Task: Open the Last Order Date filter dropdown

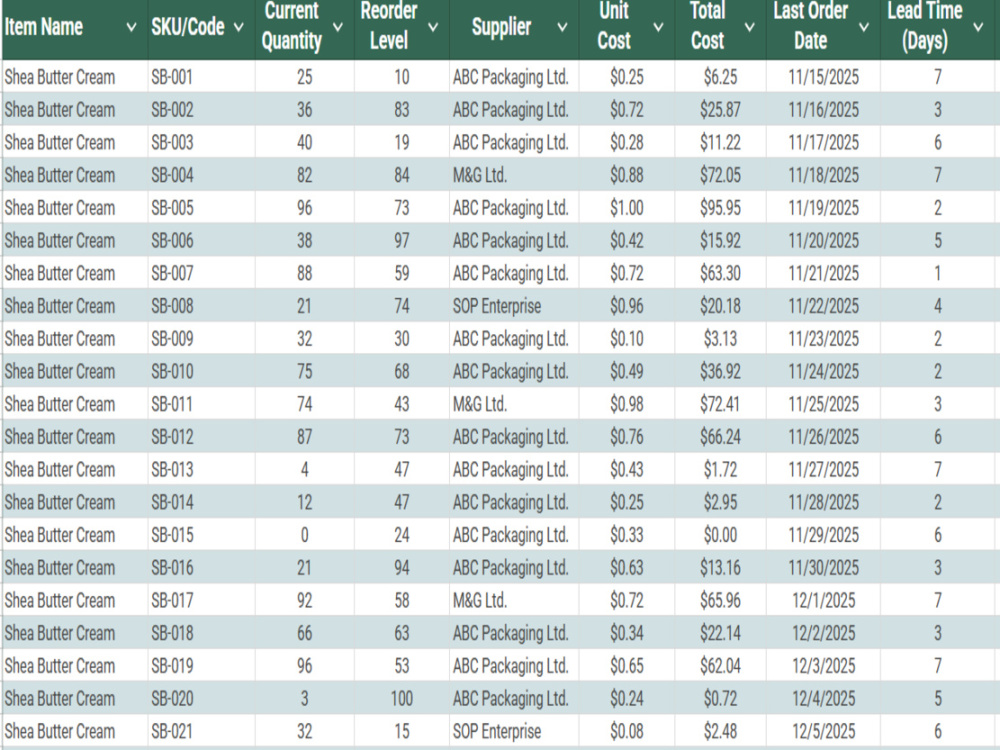Action: [x=864, y=27]
